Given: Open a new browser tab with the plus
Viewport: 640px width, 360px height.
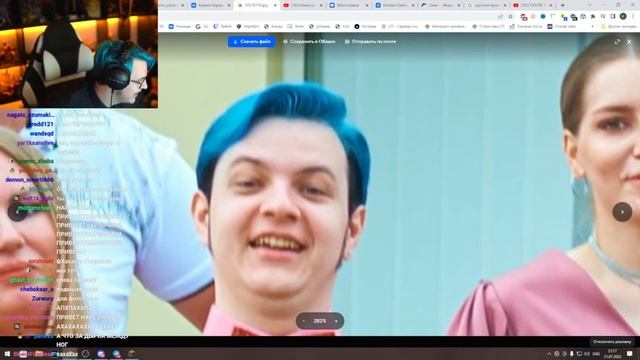Looking at the screenshot, I should 562,5.
